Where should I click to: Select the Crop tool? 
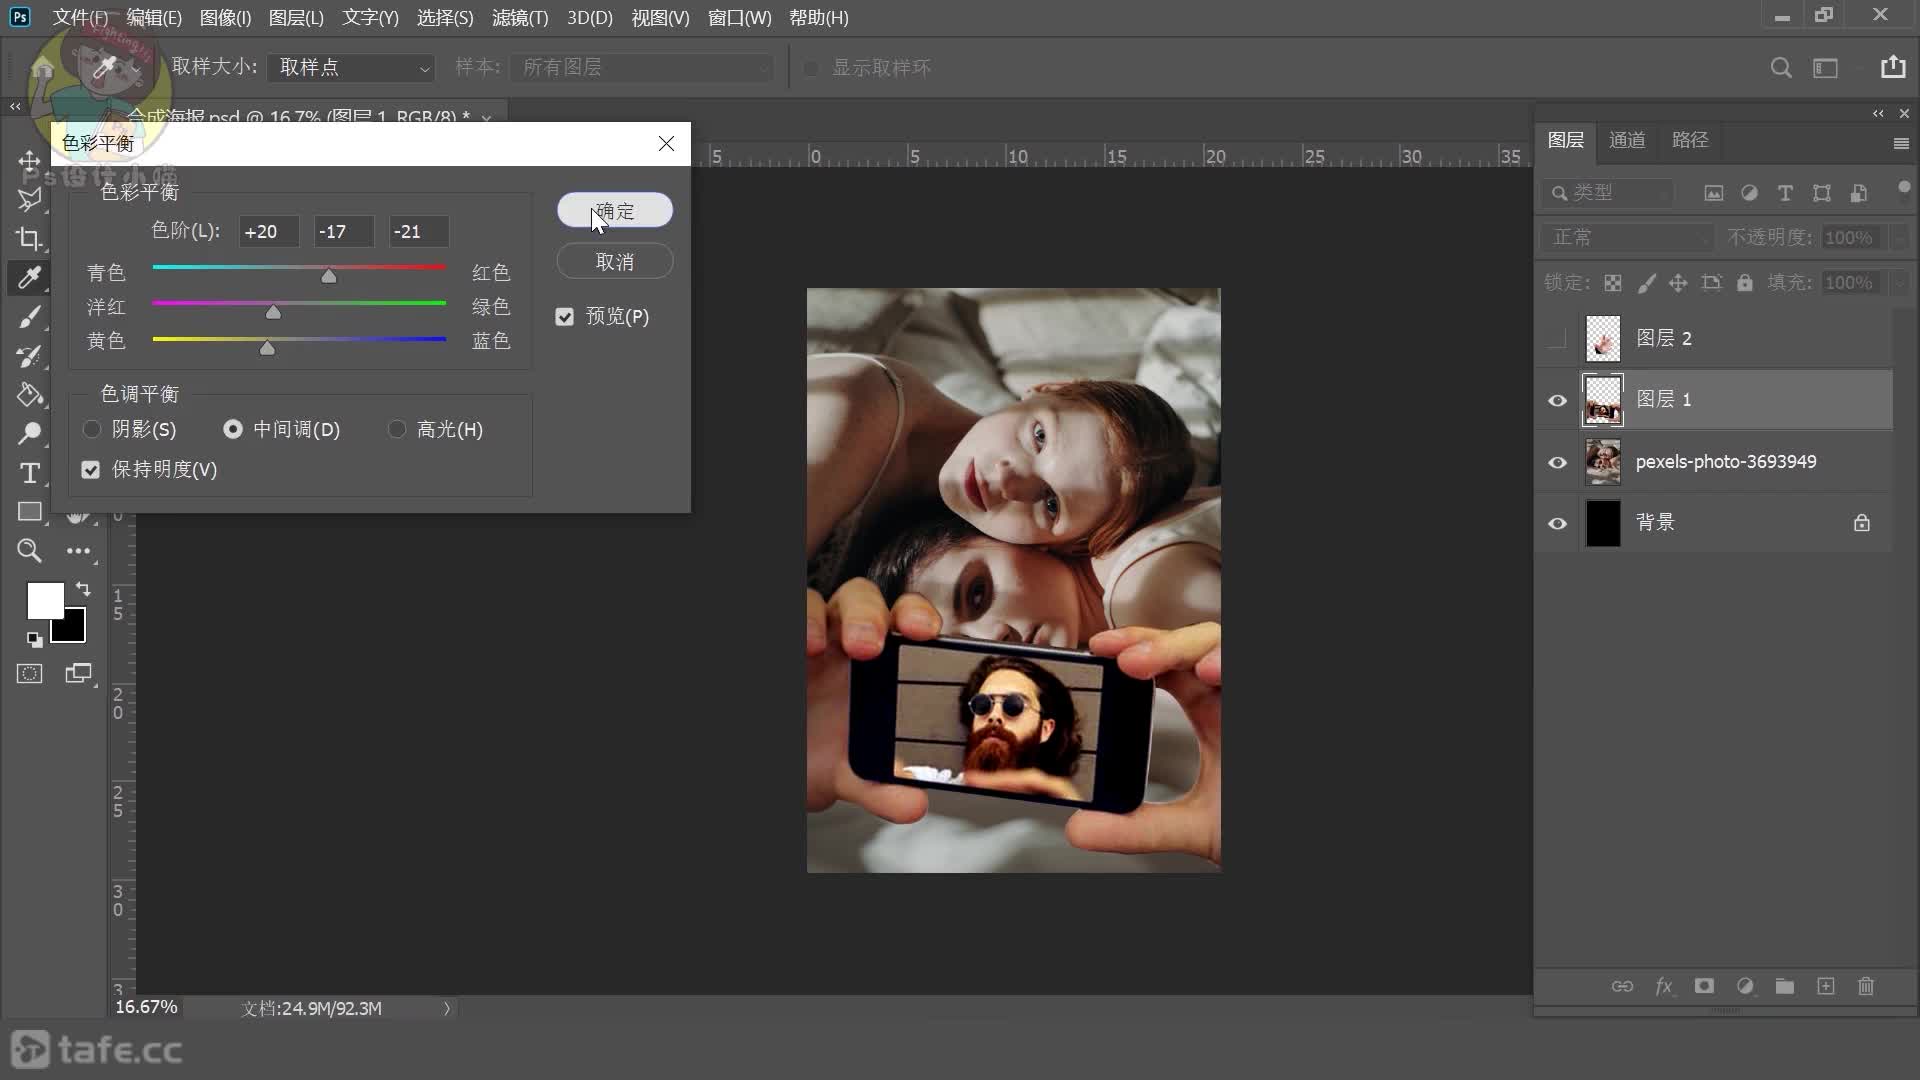click(x=29, y=238)
